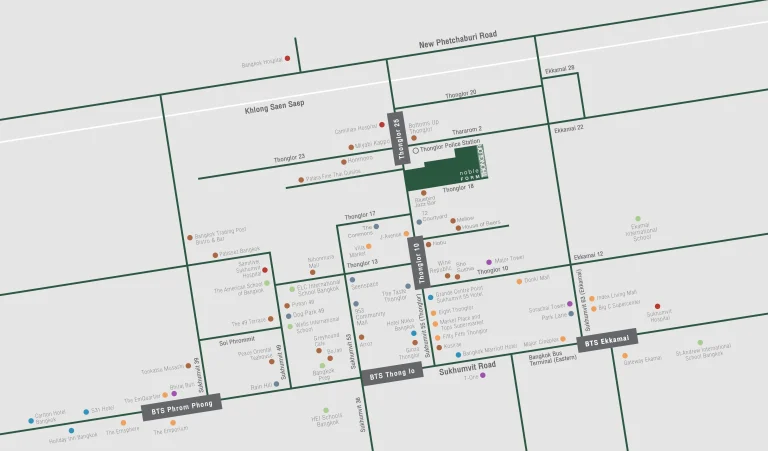Image resolution: width=768 pixels, height=451 pixels.
Task: Click the red marker beside Bangkok Hospital
Action: click(288, 58)
